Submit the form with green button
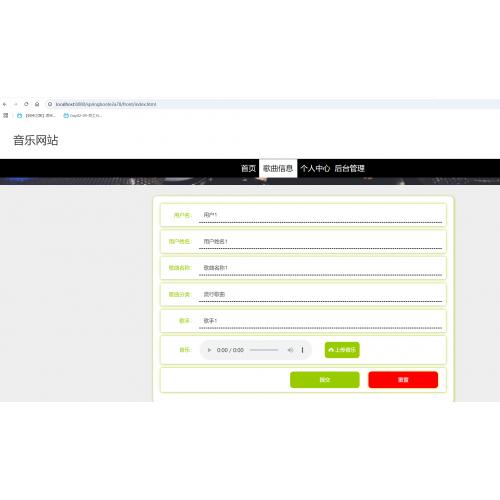 click(x=325, y=380)
